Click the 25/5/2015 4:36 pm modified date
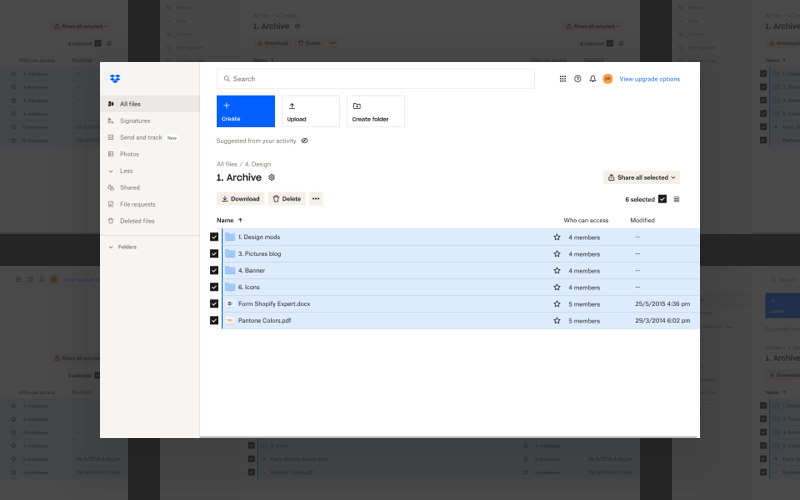Screen dimensions: 800x500 [662, 304]
